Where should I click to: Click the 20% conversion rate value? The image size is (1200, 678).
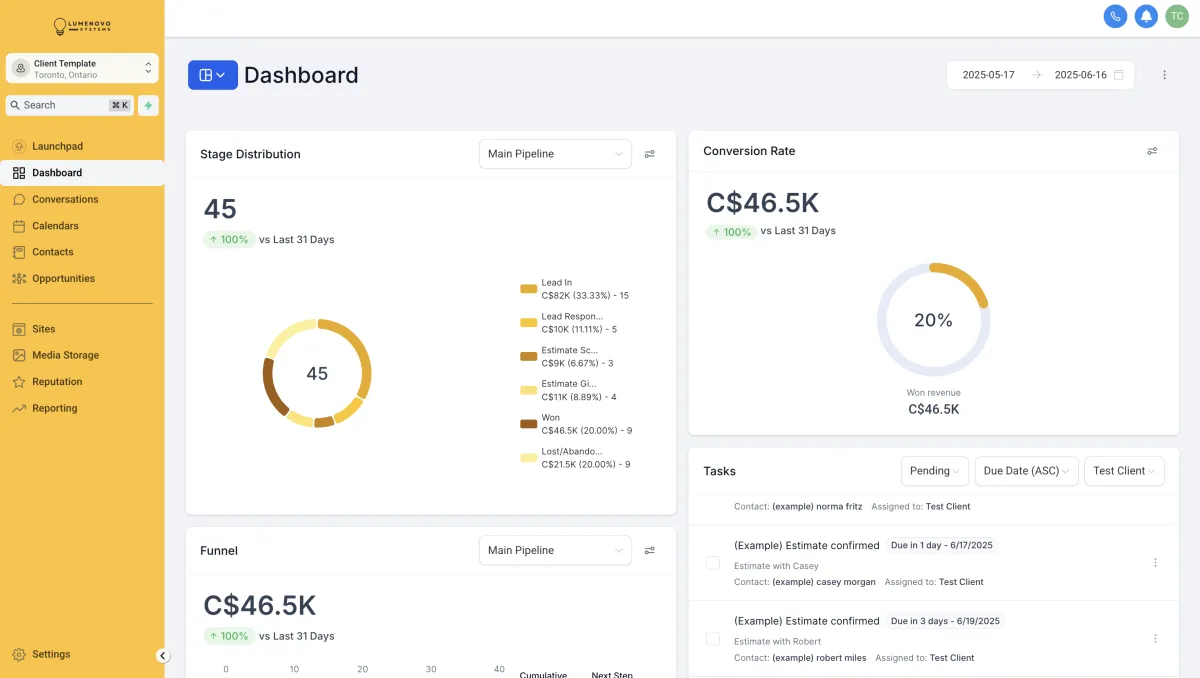tap(933, 320)
